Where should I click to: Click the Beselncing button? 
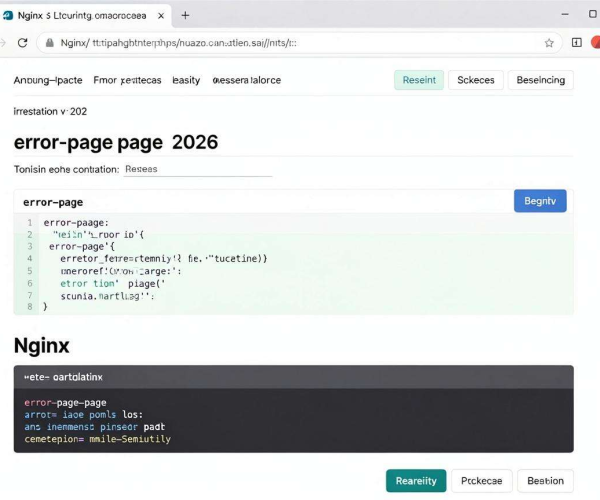541,80
